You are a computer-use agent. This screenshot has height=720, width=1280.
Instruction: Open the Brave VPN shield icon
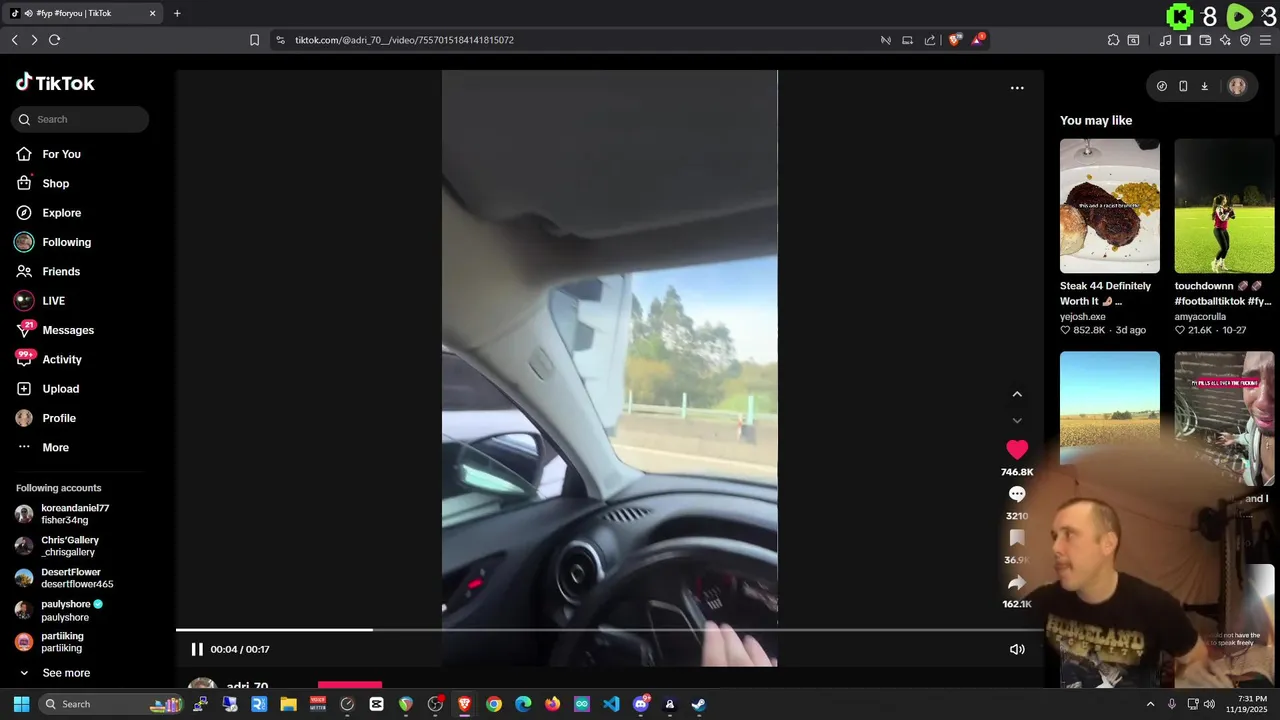pos(1245,40)
